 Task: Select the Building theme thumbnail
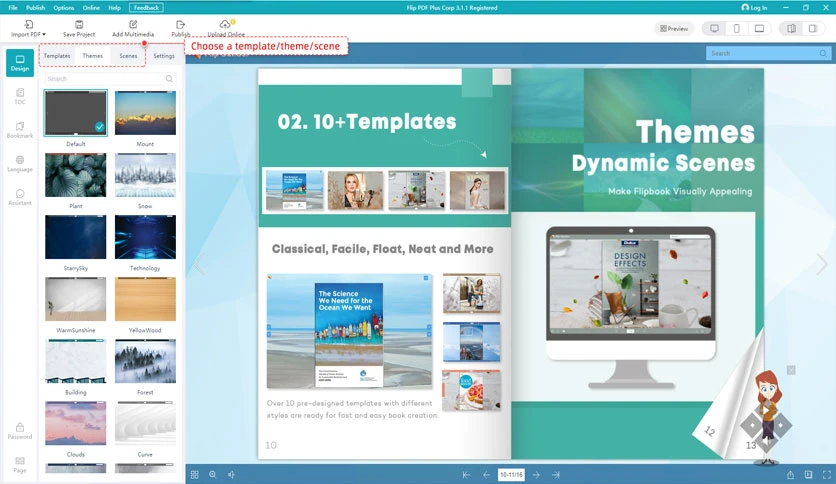click(76, 361)
